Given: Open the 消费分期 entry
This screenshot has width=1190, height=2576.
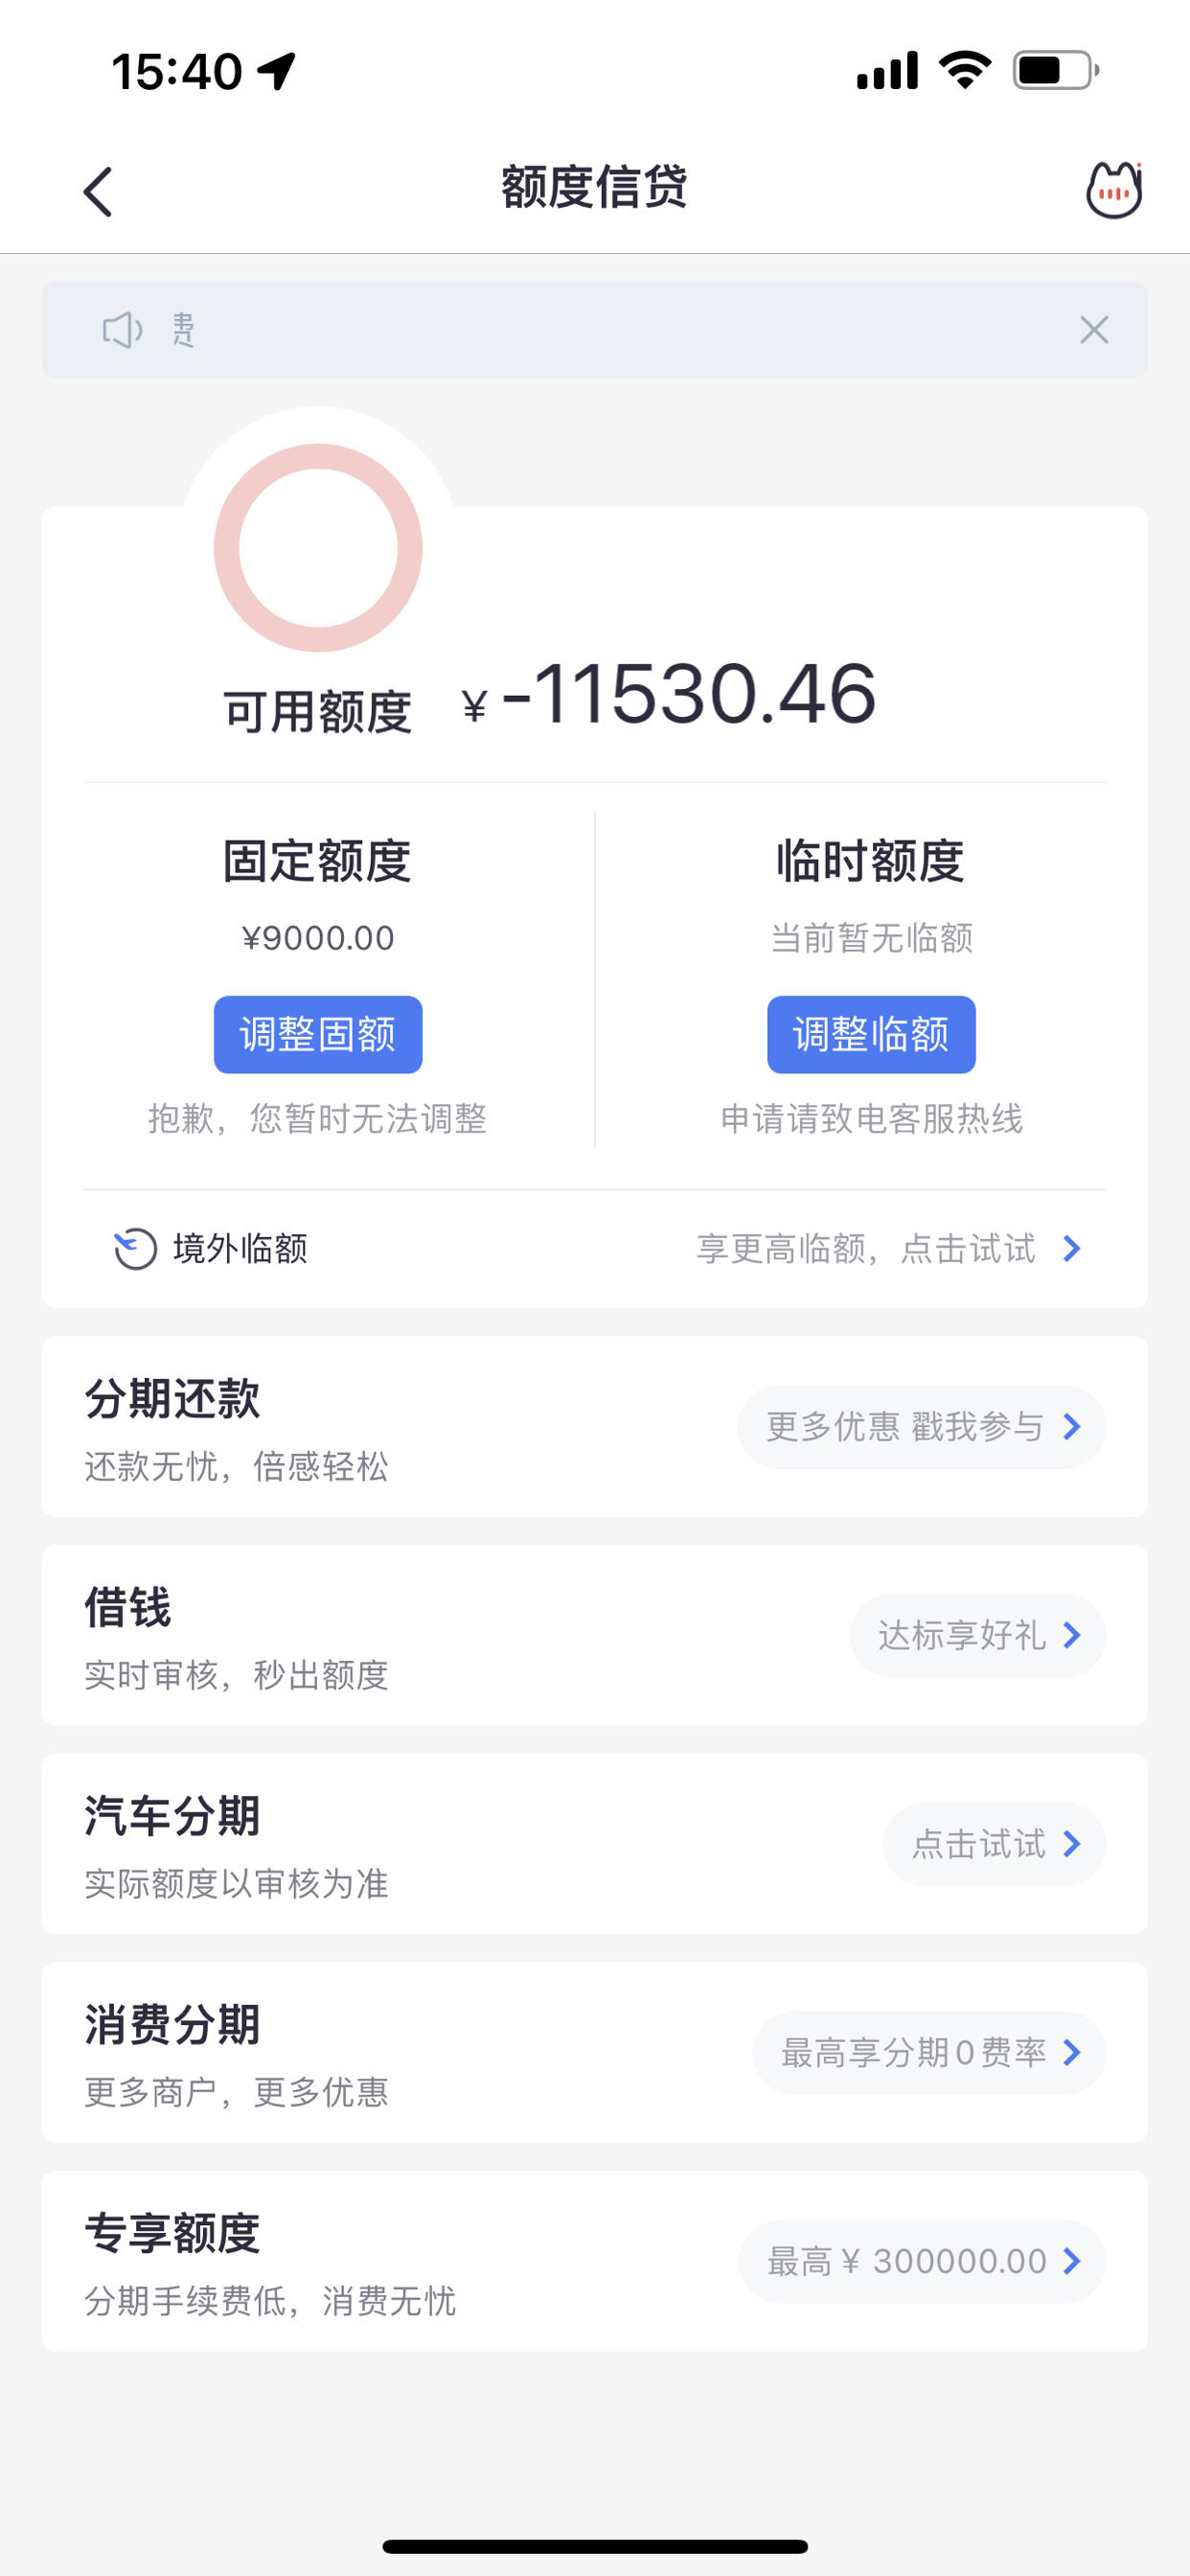Looking at the screenshot, I should 594,2053.
